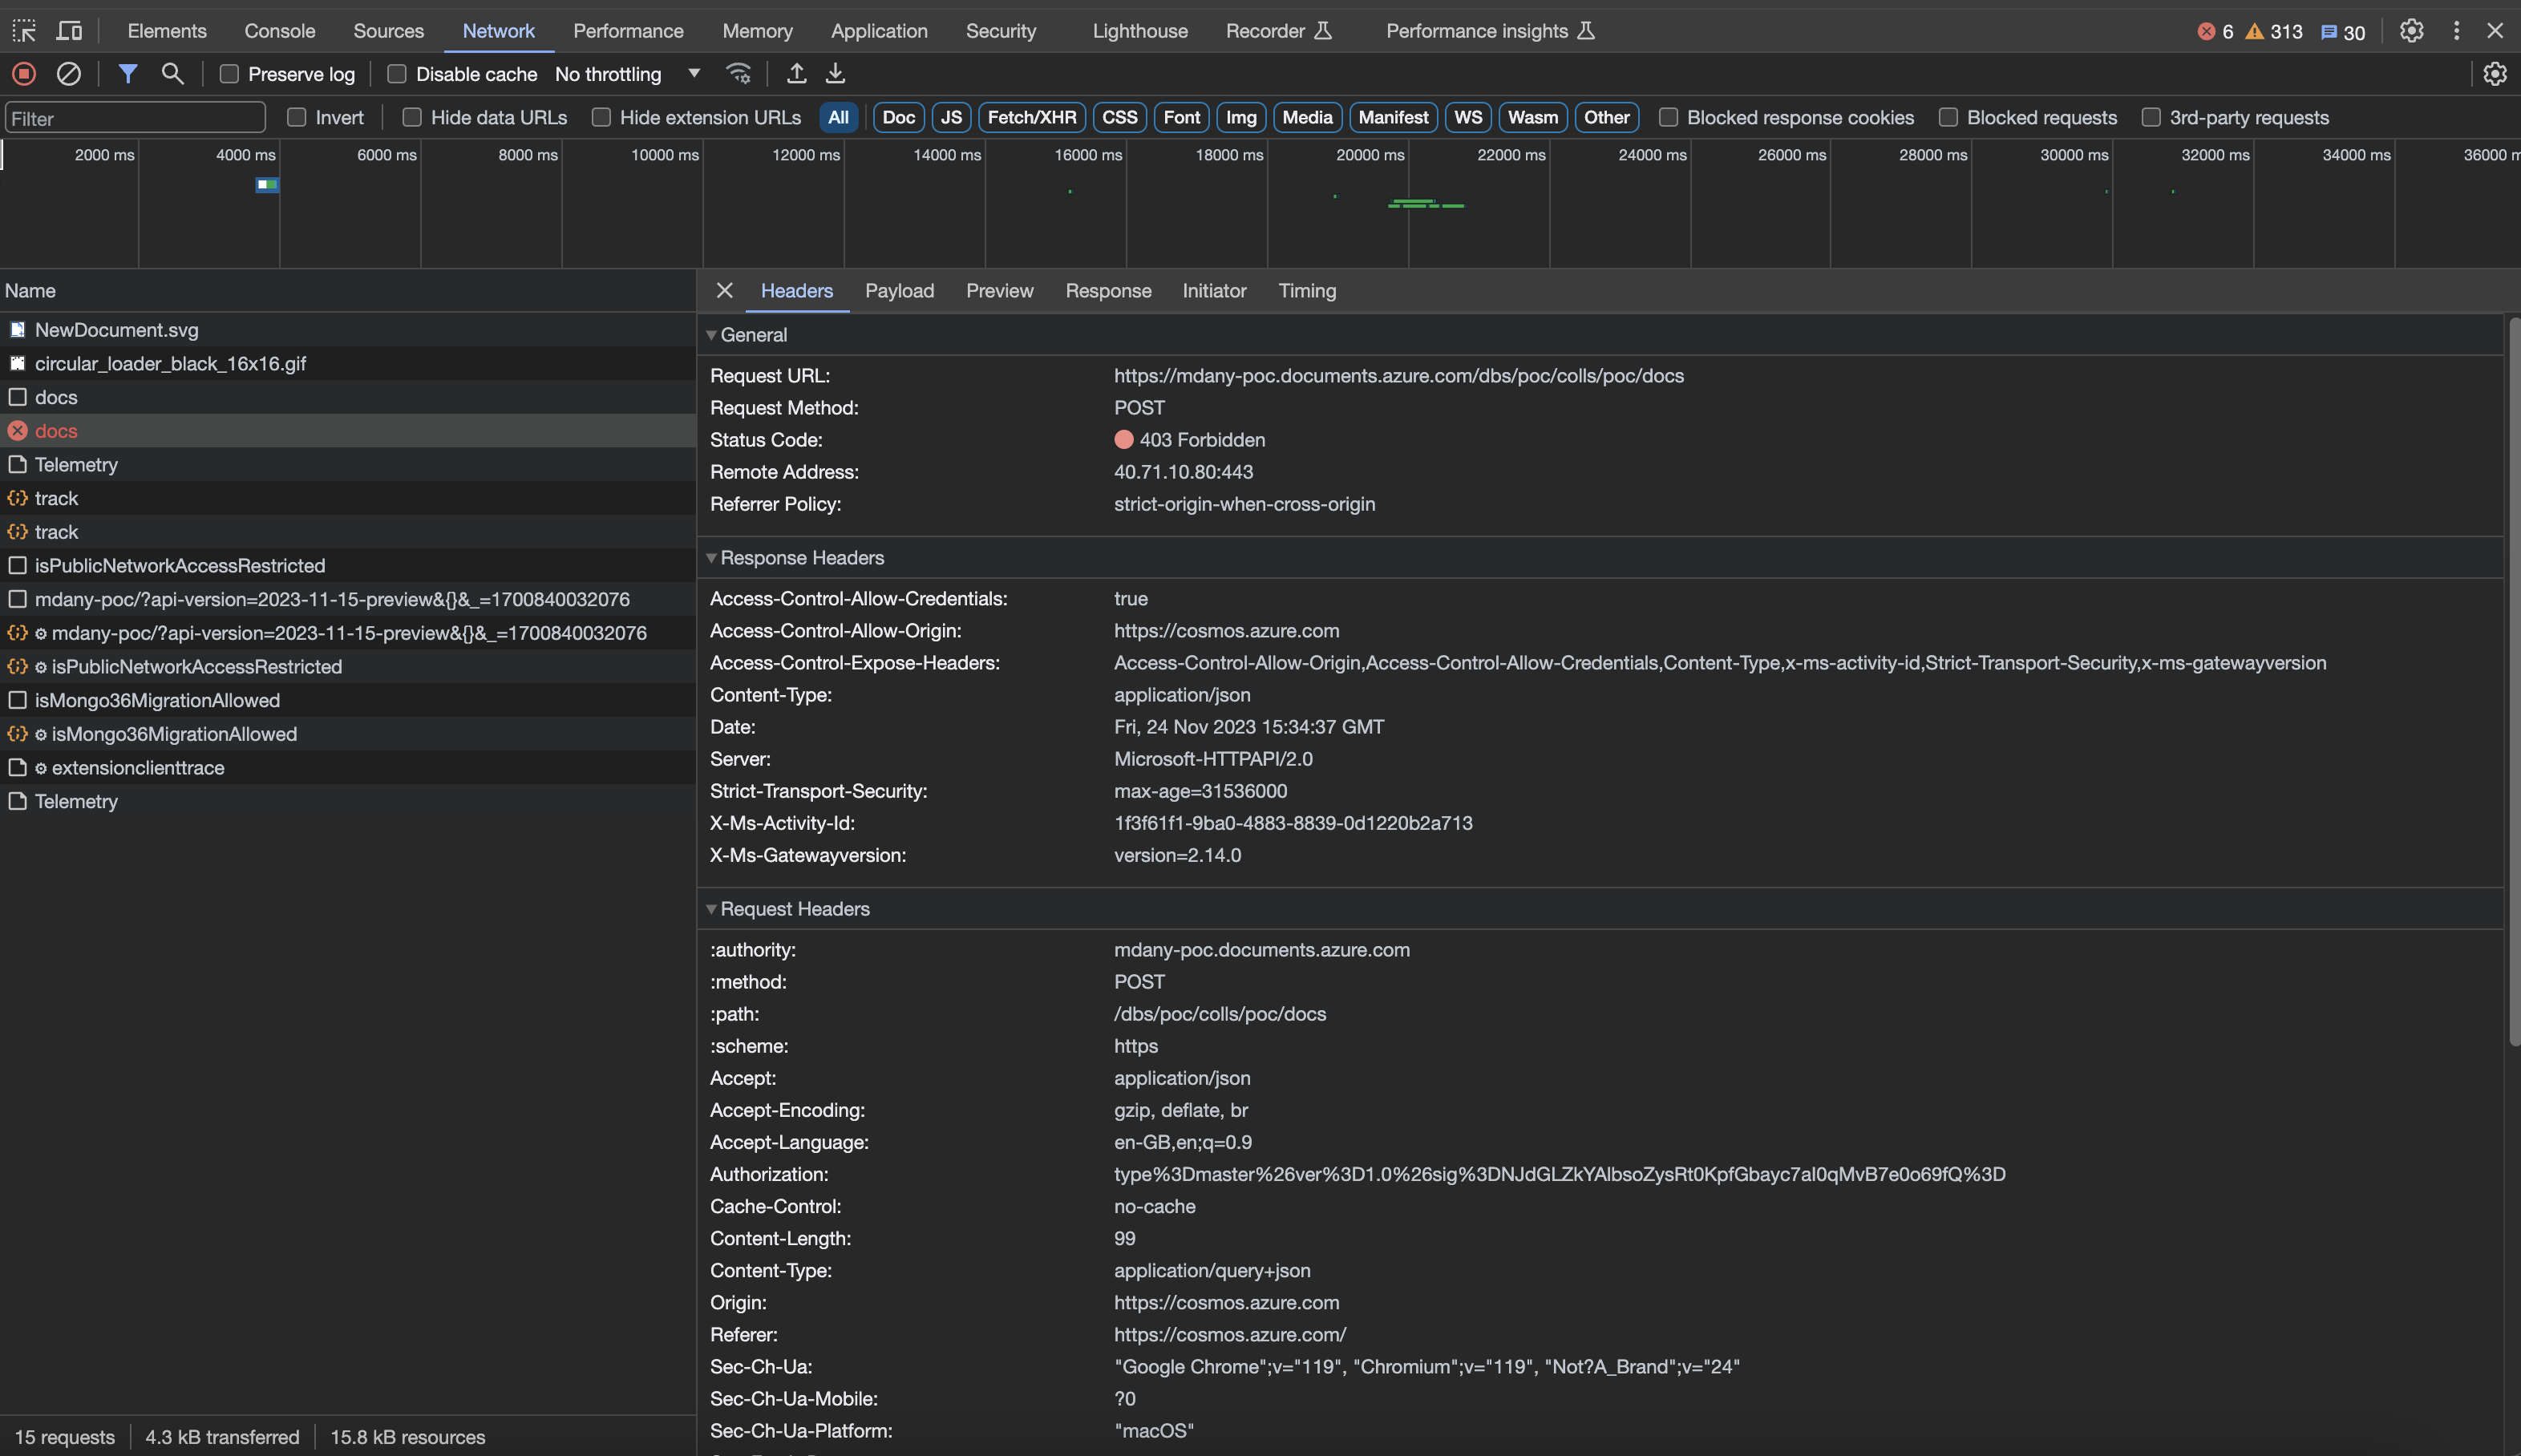
Task: Click the record network log icon
Action: point(24,73)
